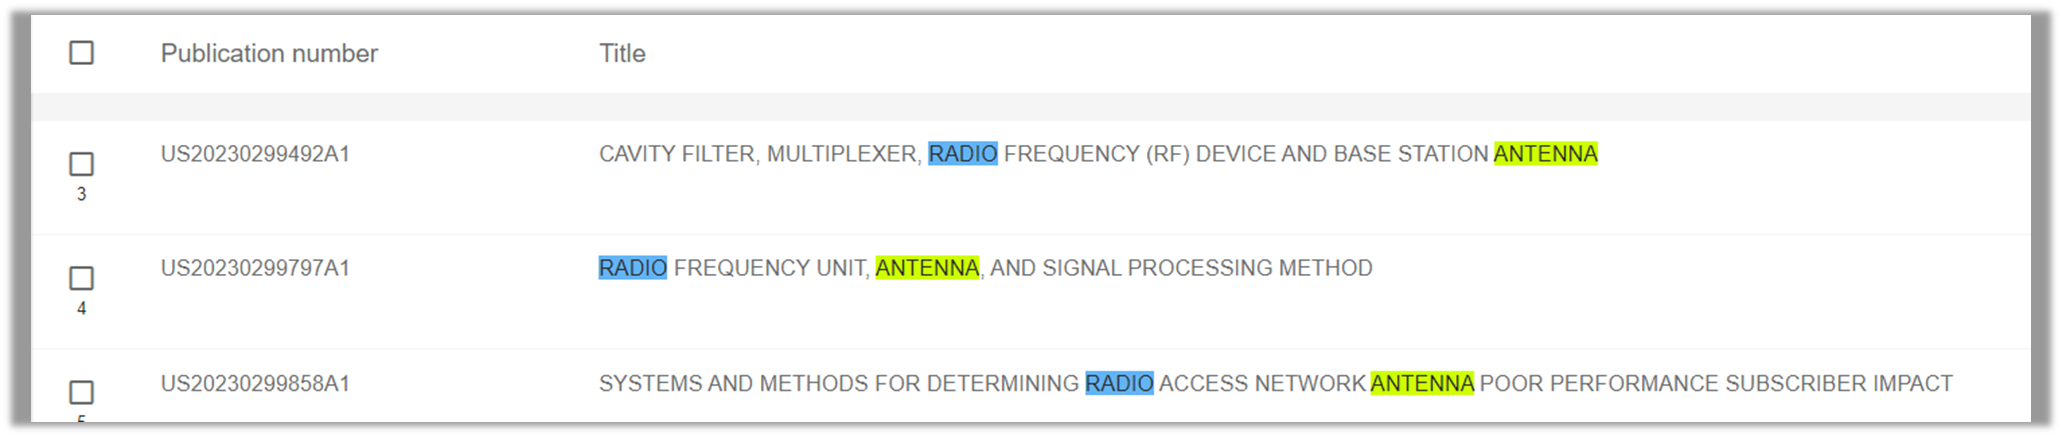
Task: Tick the checkbox beside US20230299858A1
Action: [x=82, y=392]
